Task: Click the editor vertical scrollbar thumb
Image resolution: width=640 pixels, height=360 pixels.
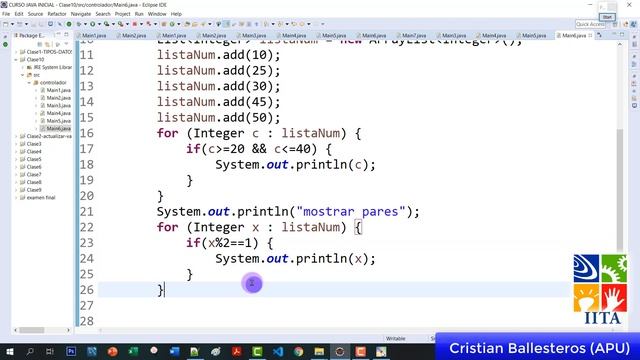Action: [x=620, y=189]
